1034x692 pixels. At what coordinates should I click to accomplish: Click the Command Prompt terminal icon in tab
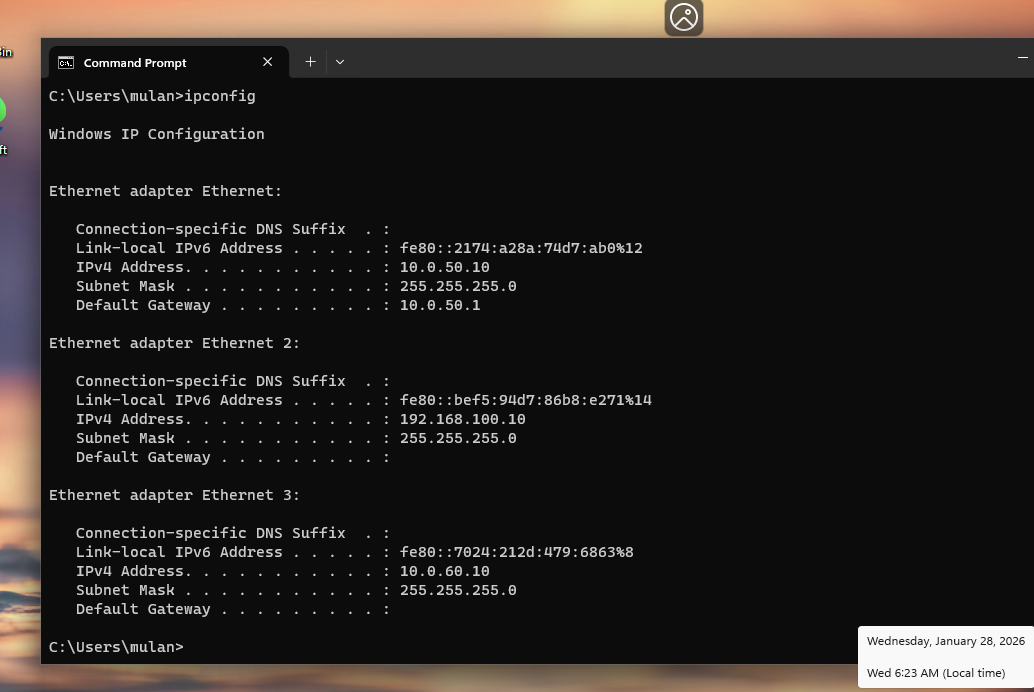pyautogui.click(x=66, y=62)
